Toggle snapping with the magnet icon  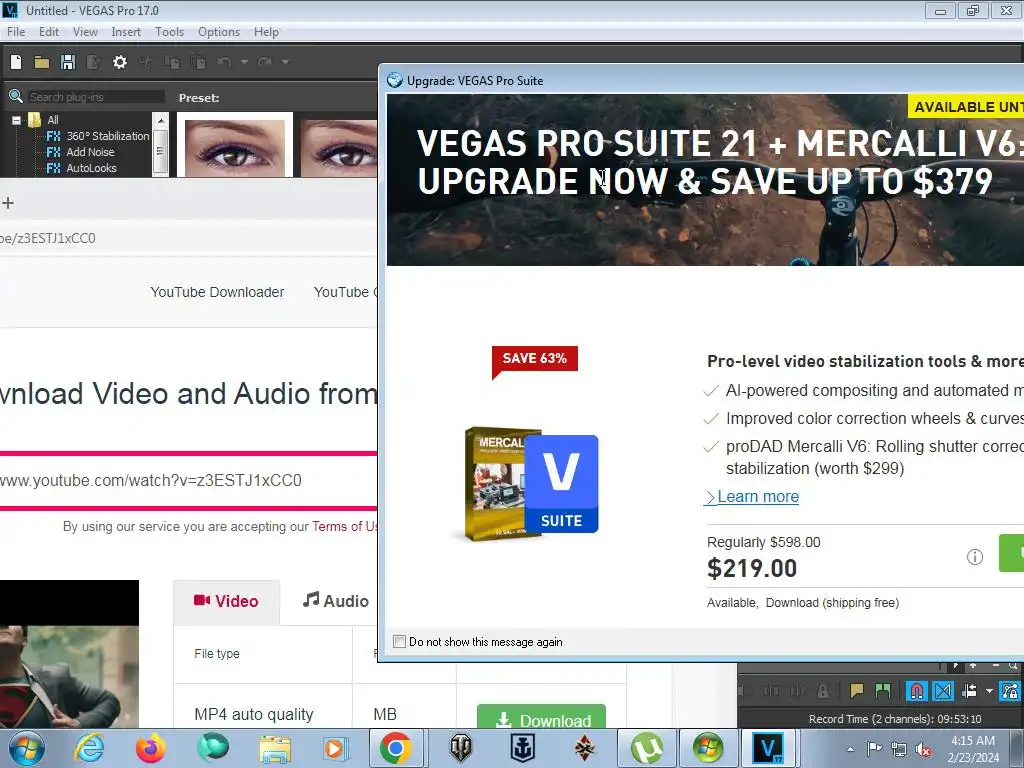pos(916,690)
